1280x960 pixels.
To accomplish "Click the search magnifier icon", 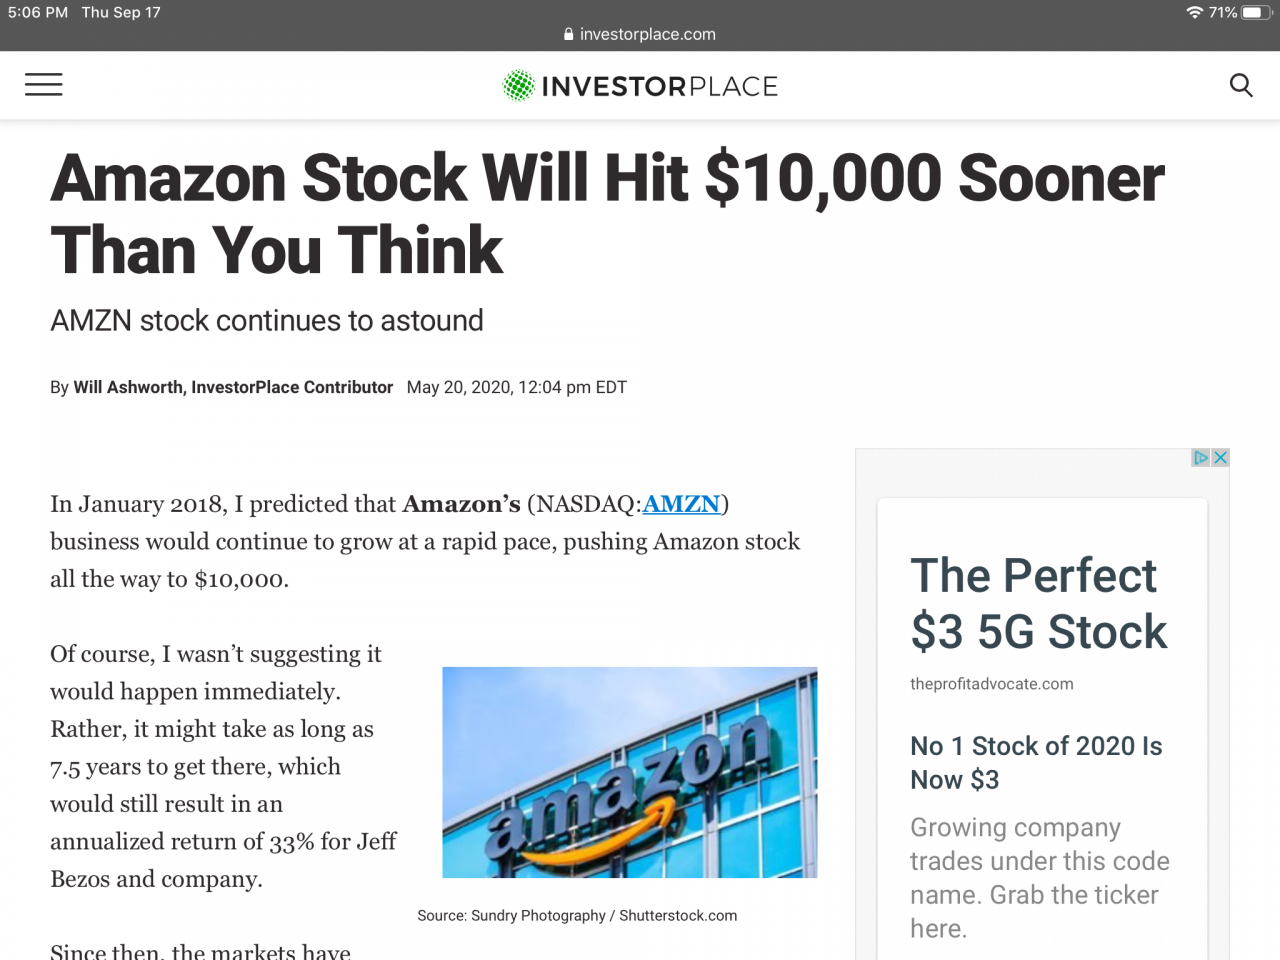I will click(1240, 85).
